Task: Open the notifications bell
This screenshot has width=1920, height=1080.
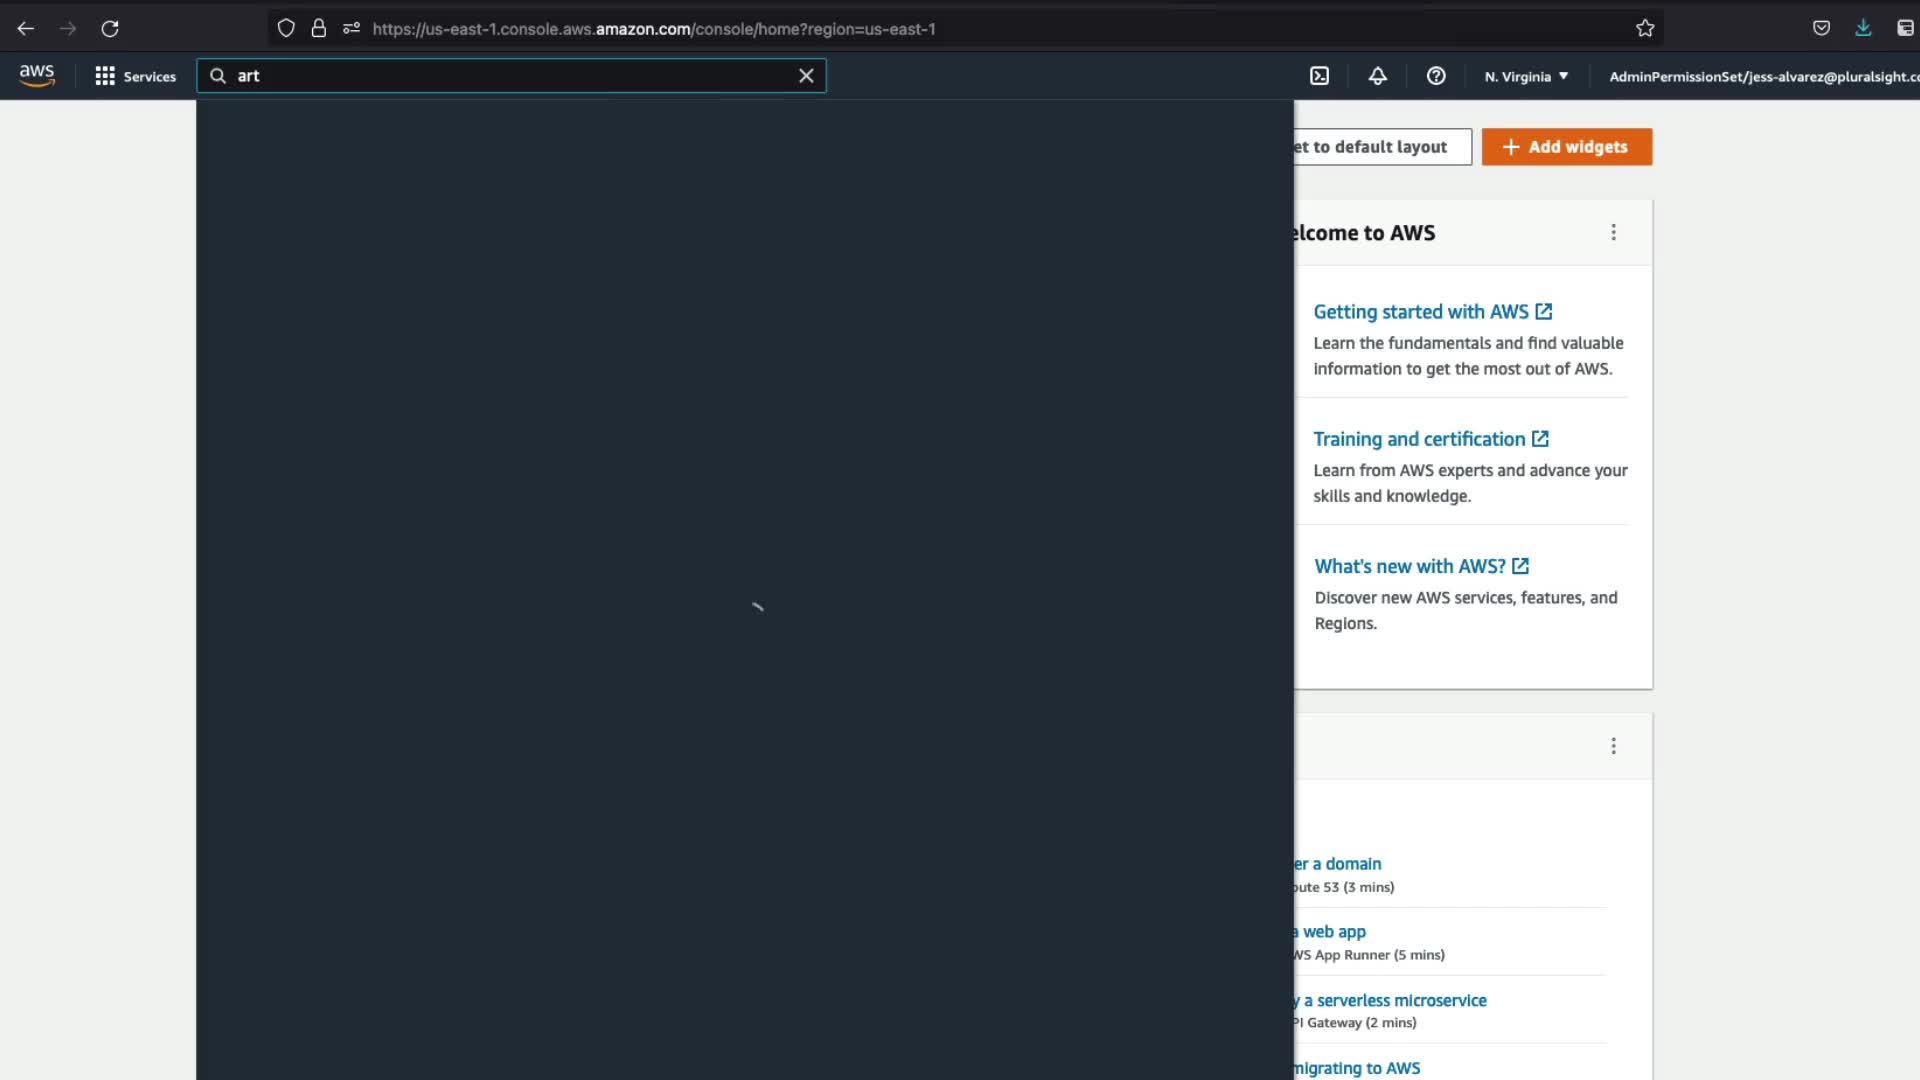Action: pos(1377,76)
